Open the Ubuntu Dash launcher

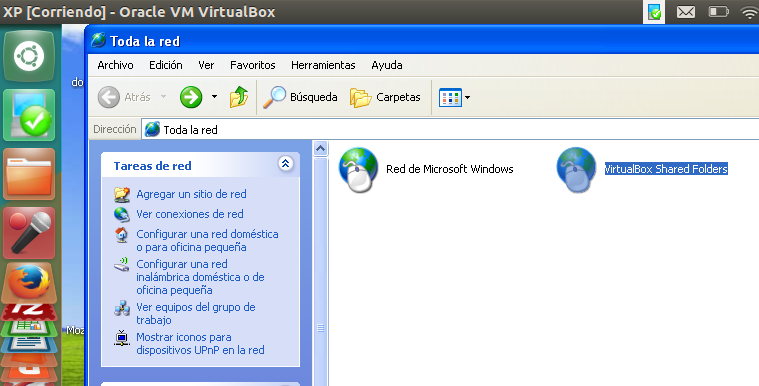(x=29, y=56)
